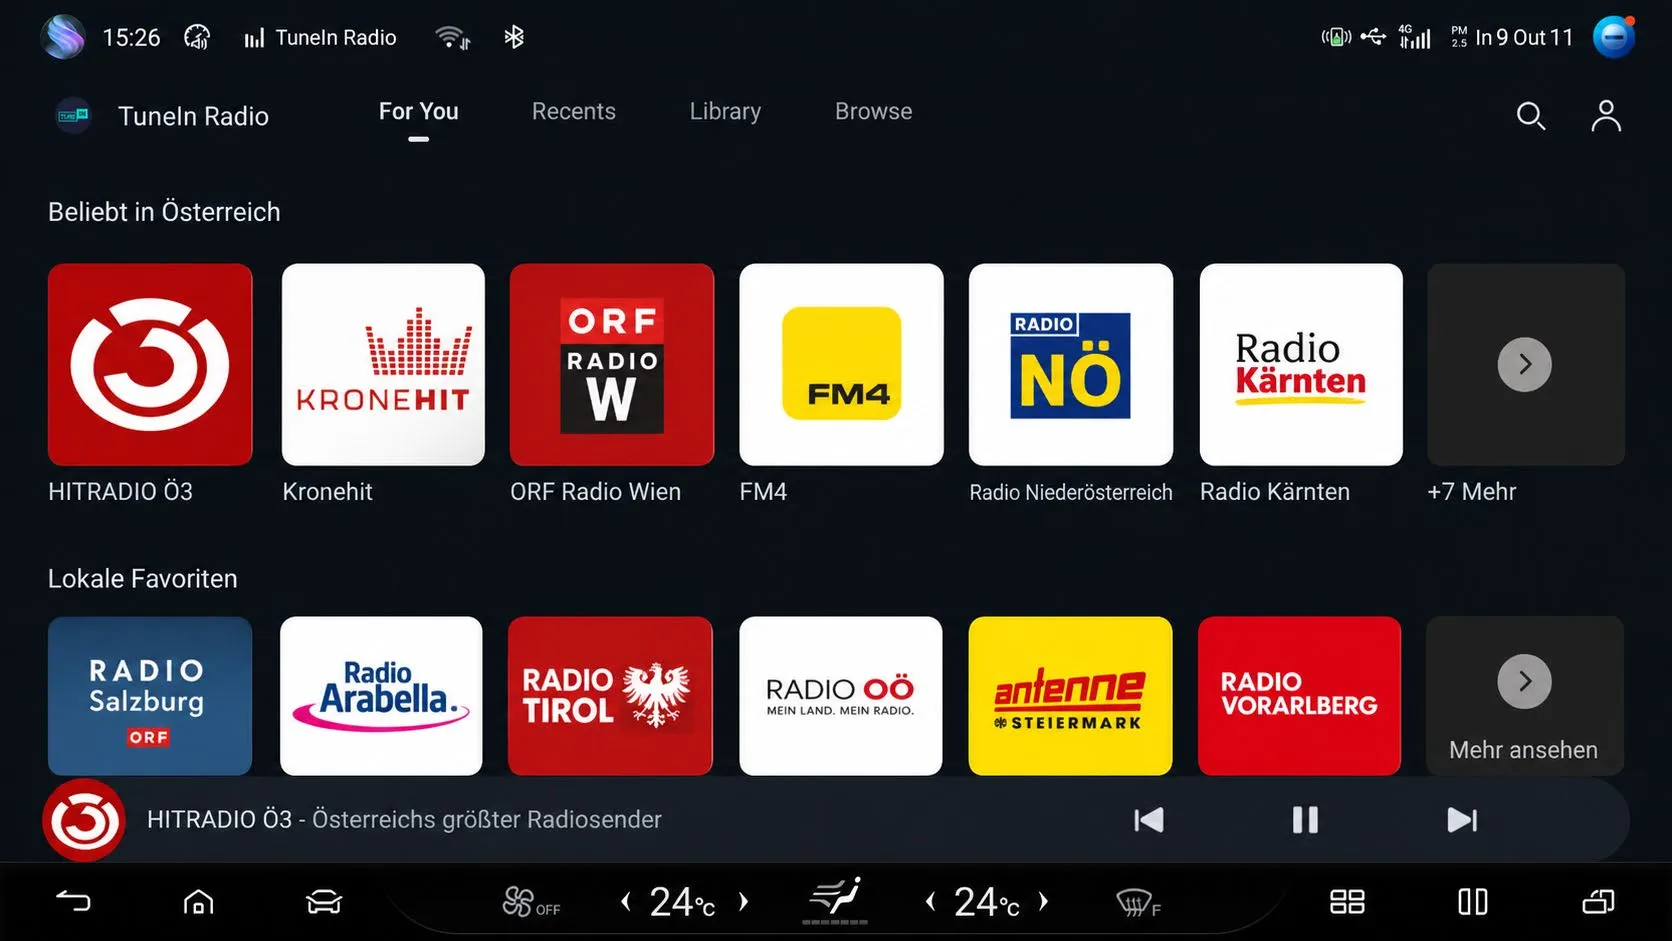Viewport: 1672px width, 941px height.
Task: Tap the Beliebt in Österreich heading
Action: 164,212
